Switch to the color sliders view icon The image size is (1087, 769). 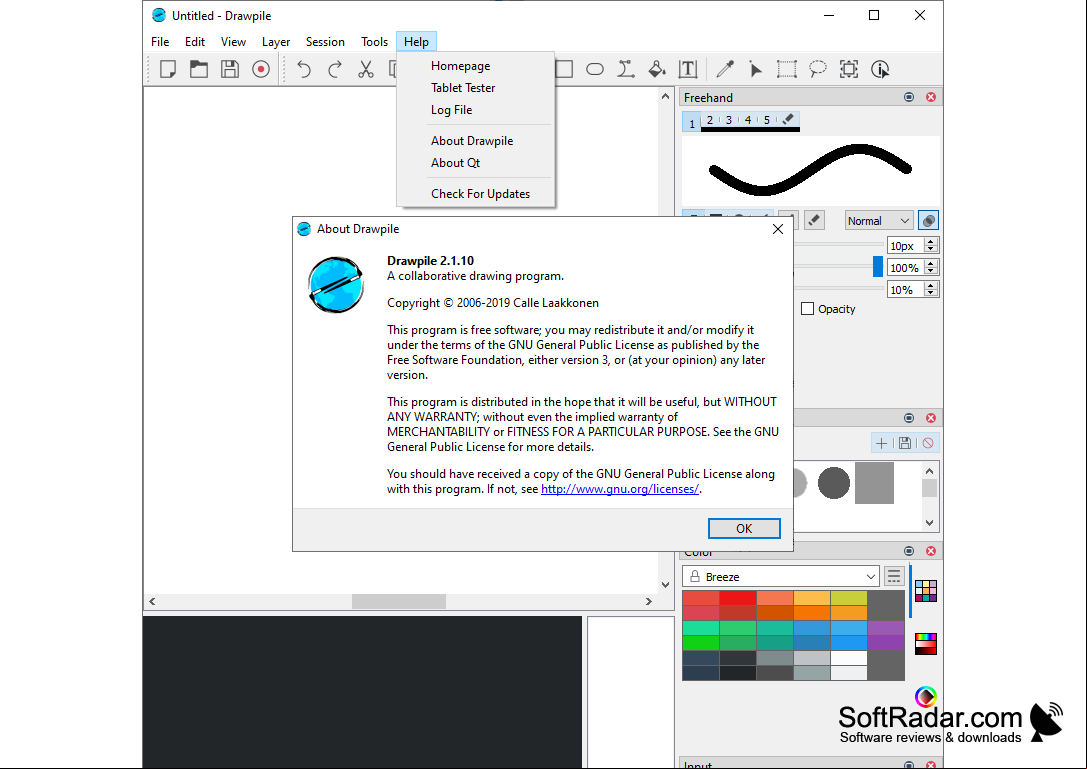[925, 643]
